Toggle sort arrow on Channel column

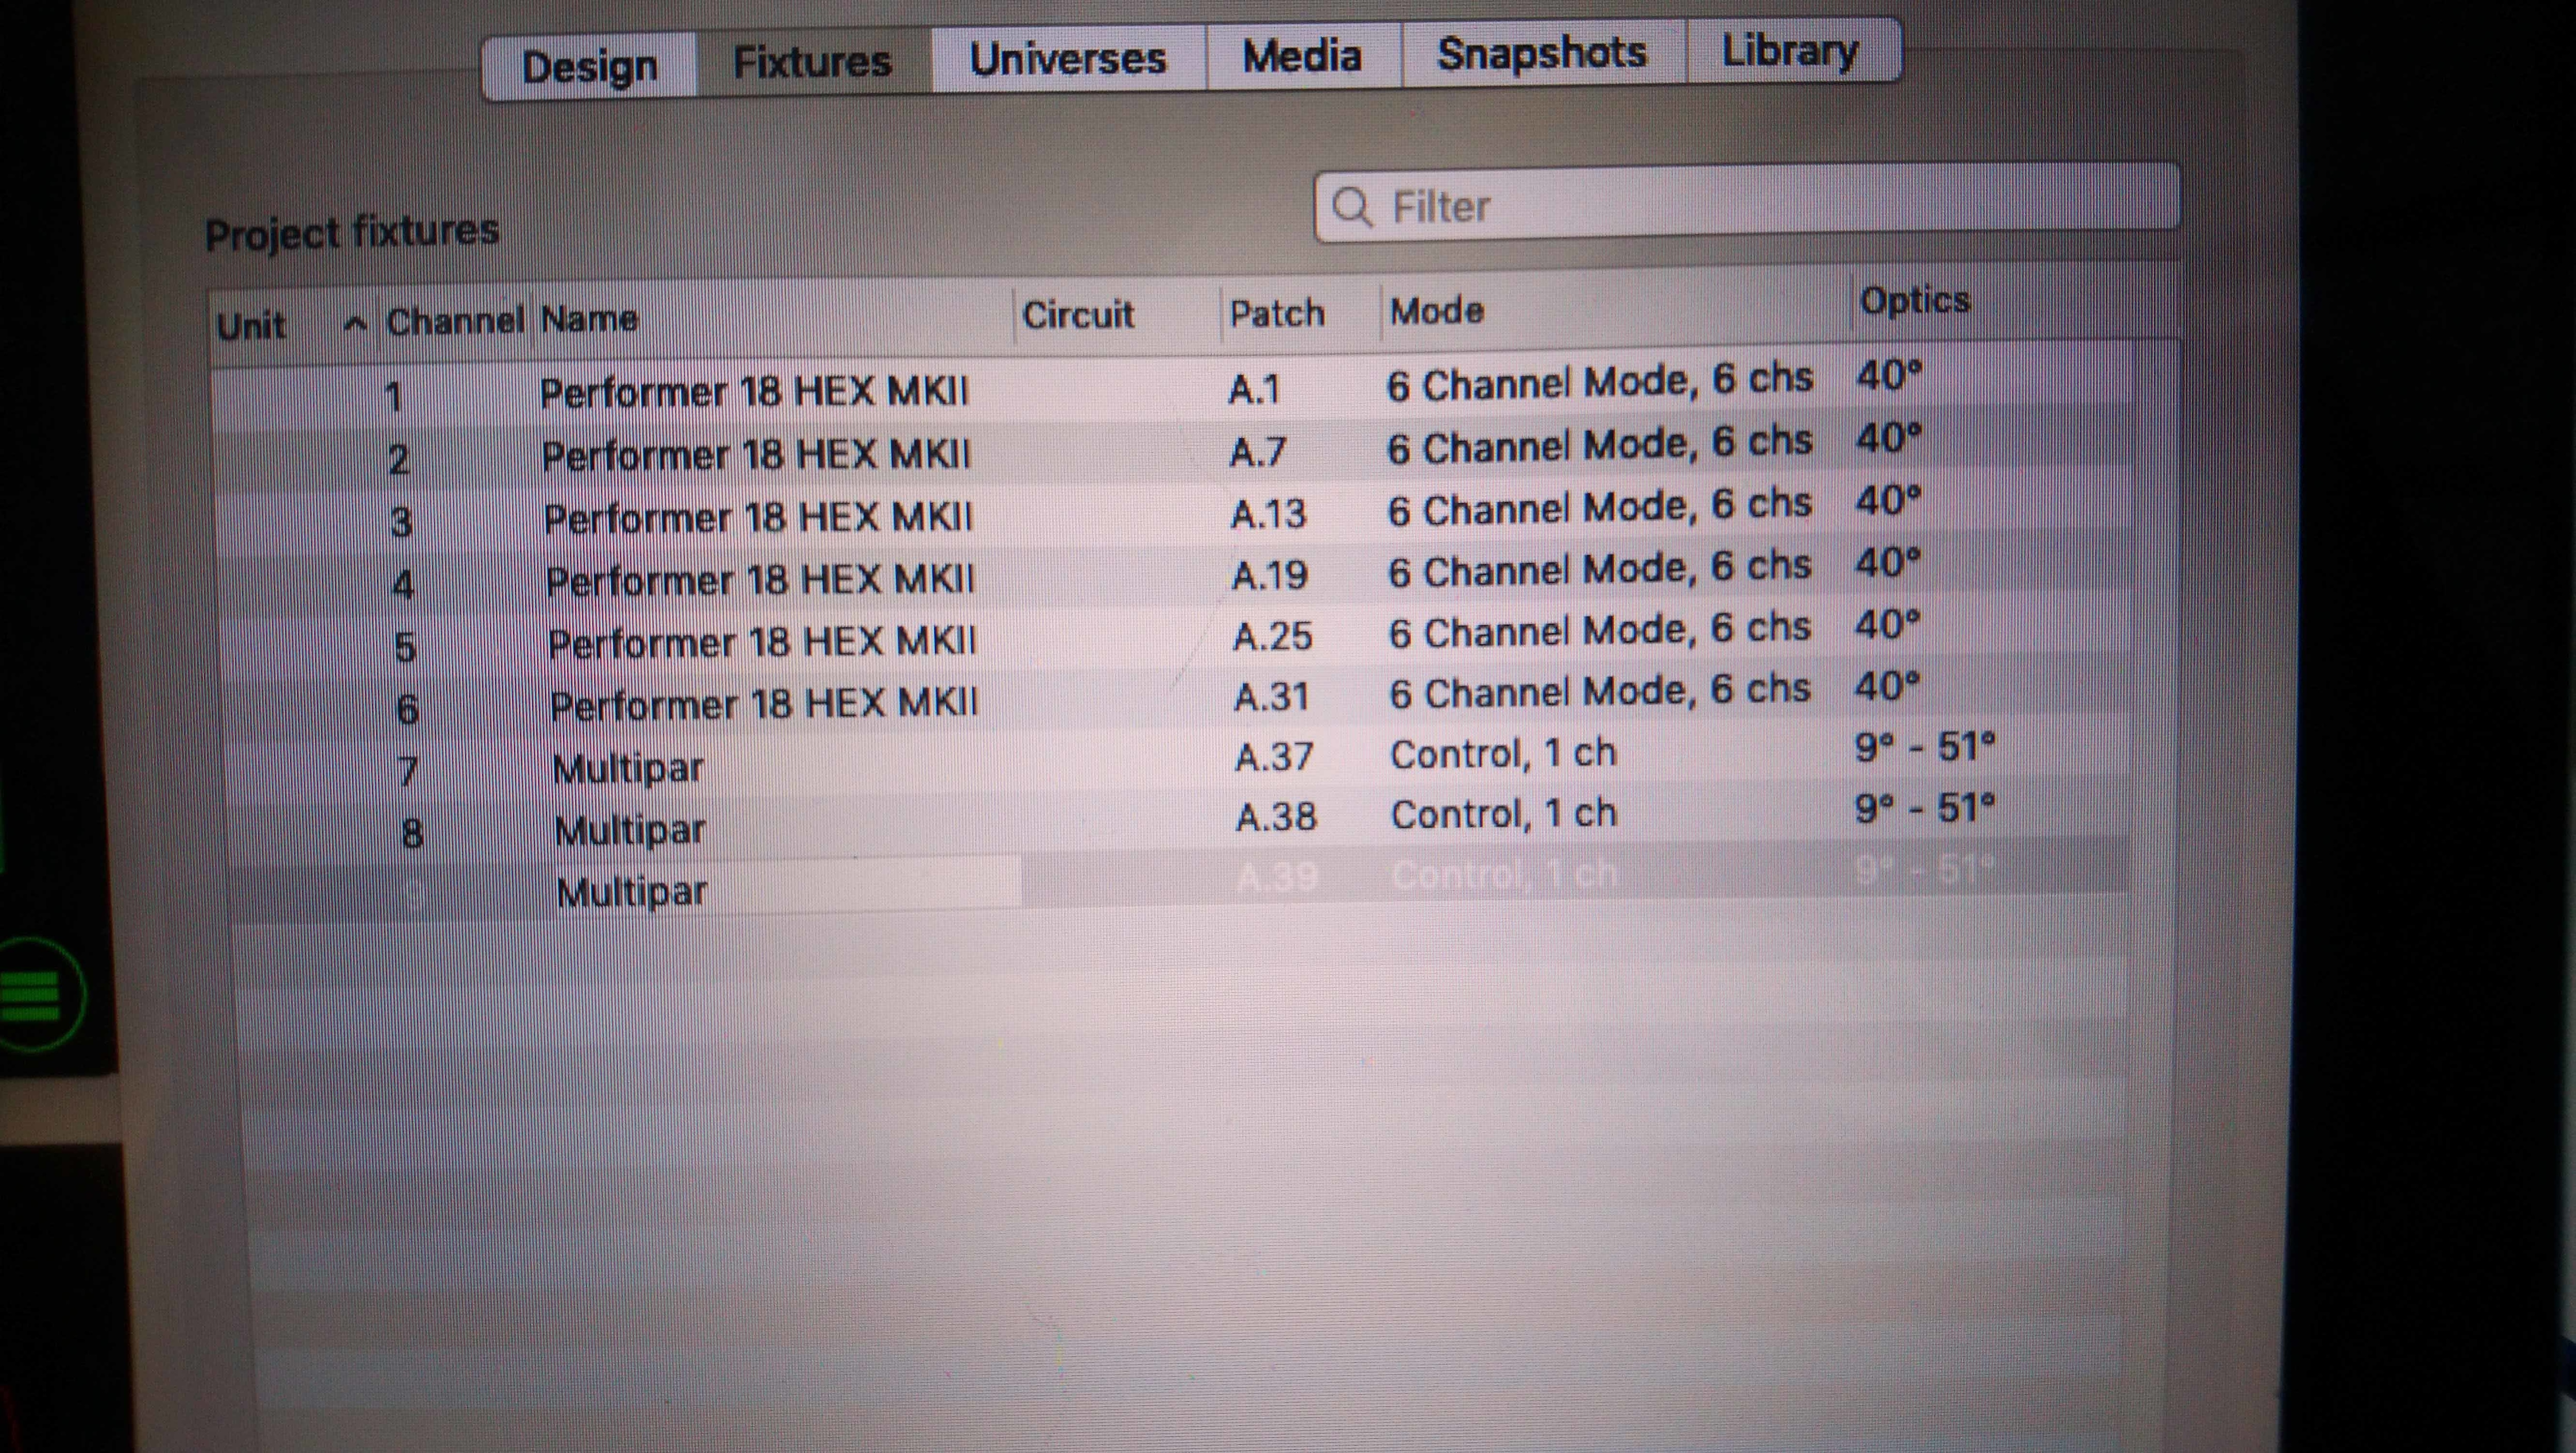tap(355, 324)
